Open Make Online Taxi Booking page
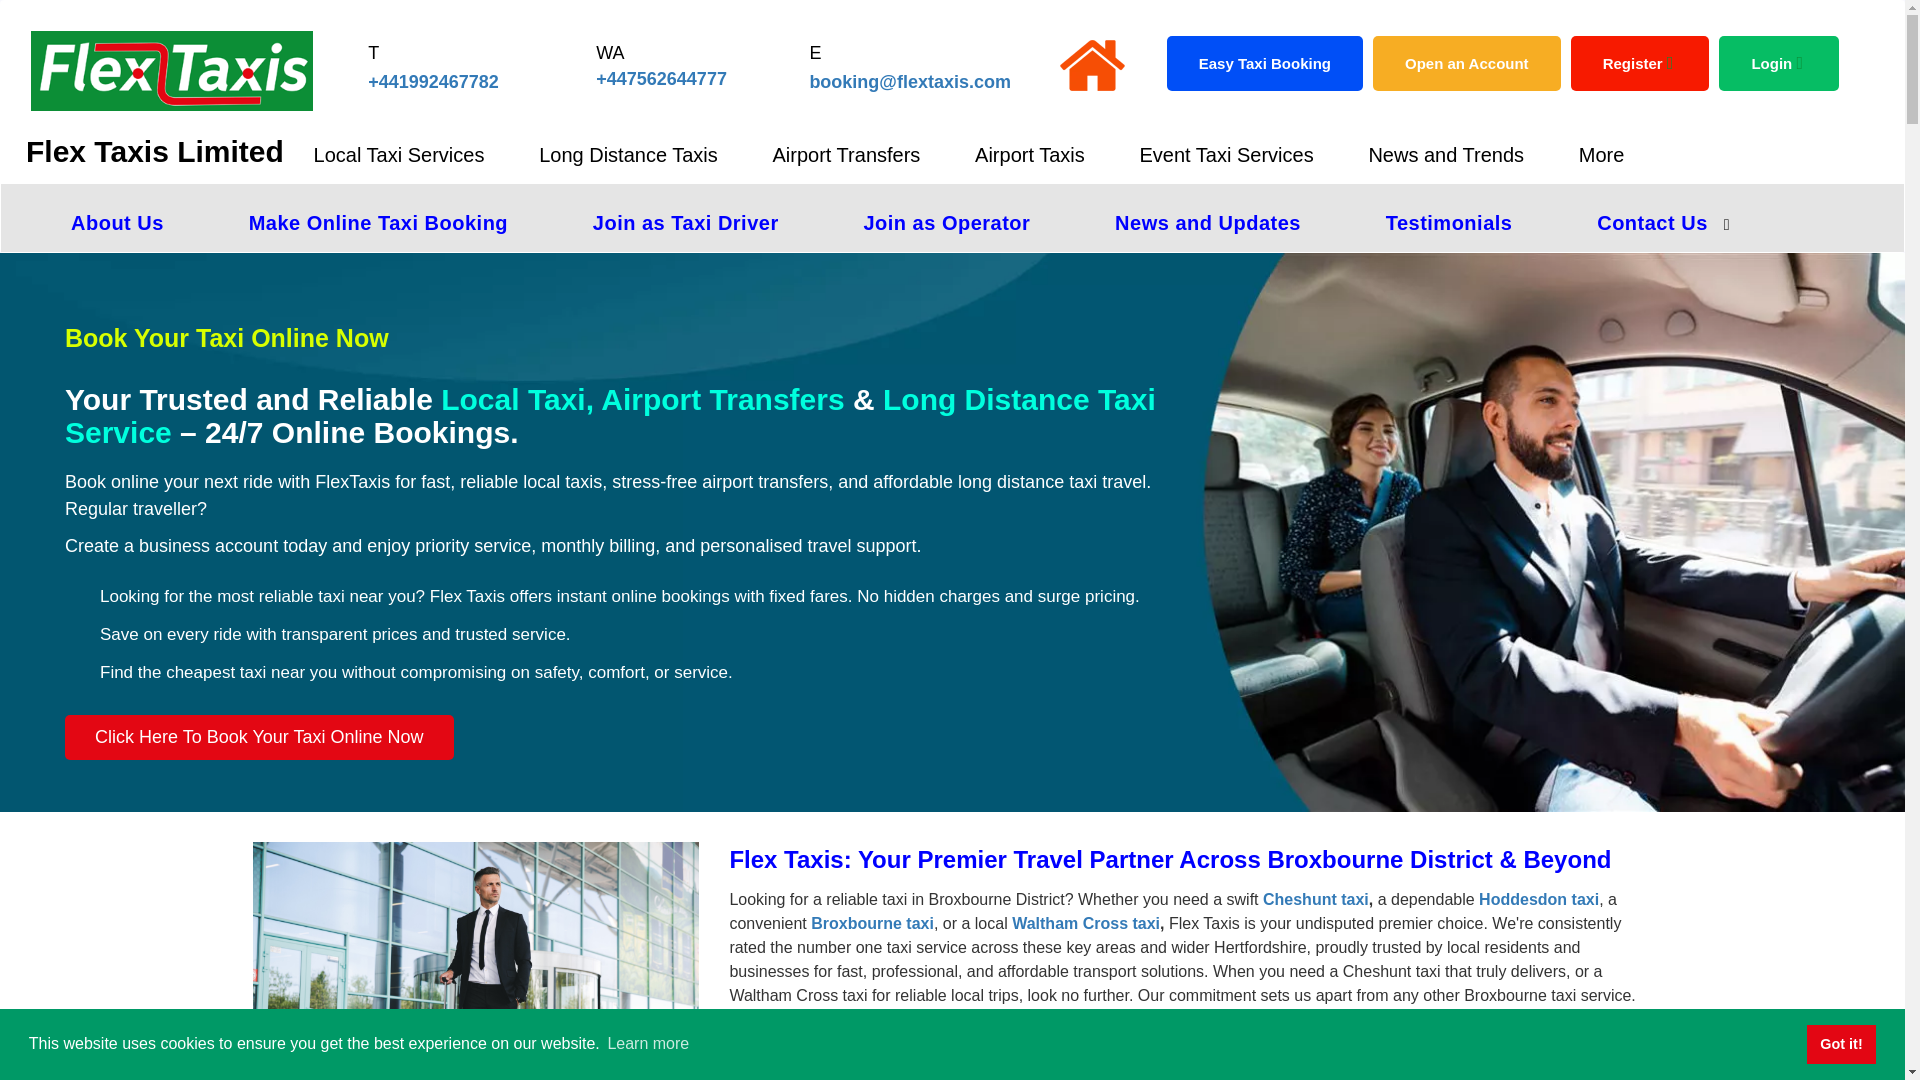The height and width of the screenshot is (1080, 1920). [378, 223]
